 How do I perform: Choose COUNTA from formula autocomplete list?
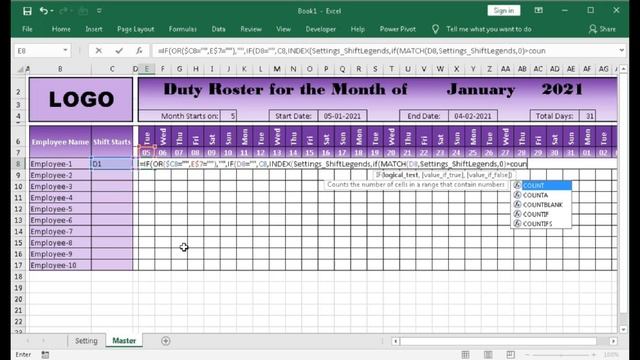[x=542, y=195]
